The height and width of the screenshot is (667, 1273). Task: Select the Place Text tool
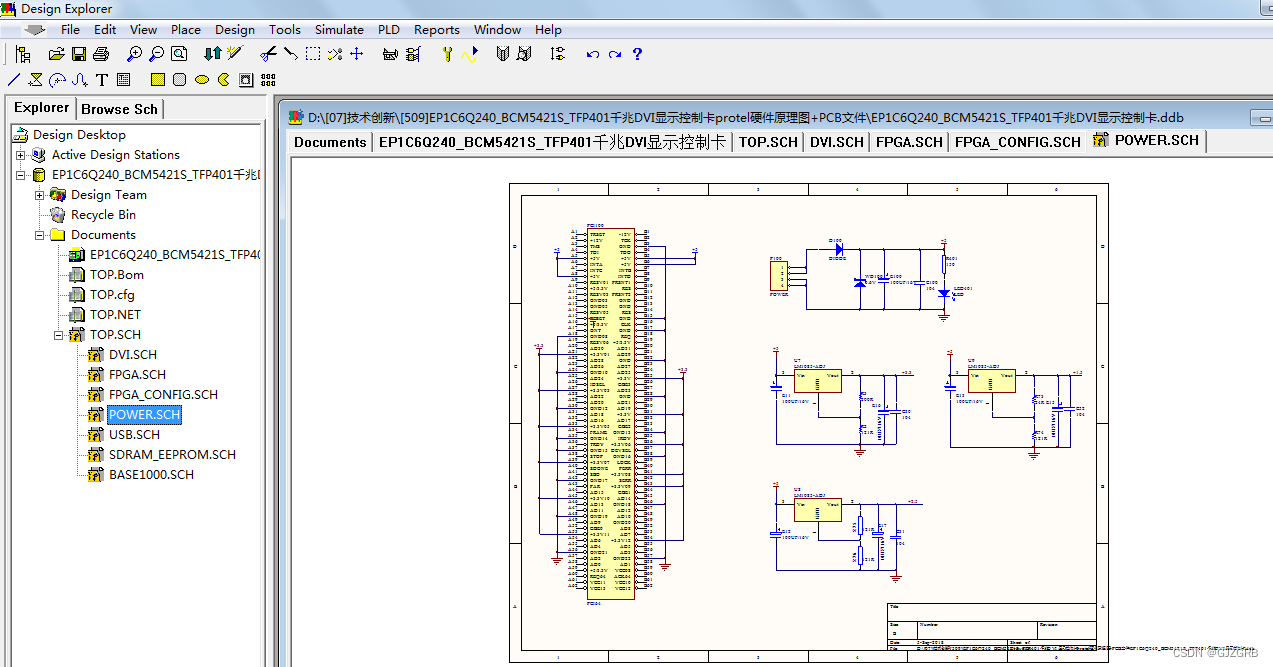click(102, 79)
